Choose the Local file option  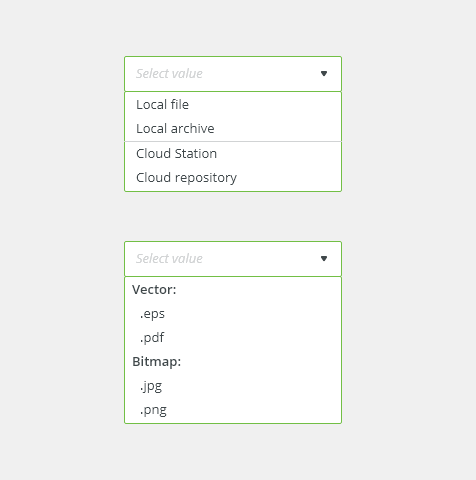click(x=233, y=105)
